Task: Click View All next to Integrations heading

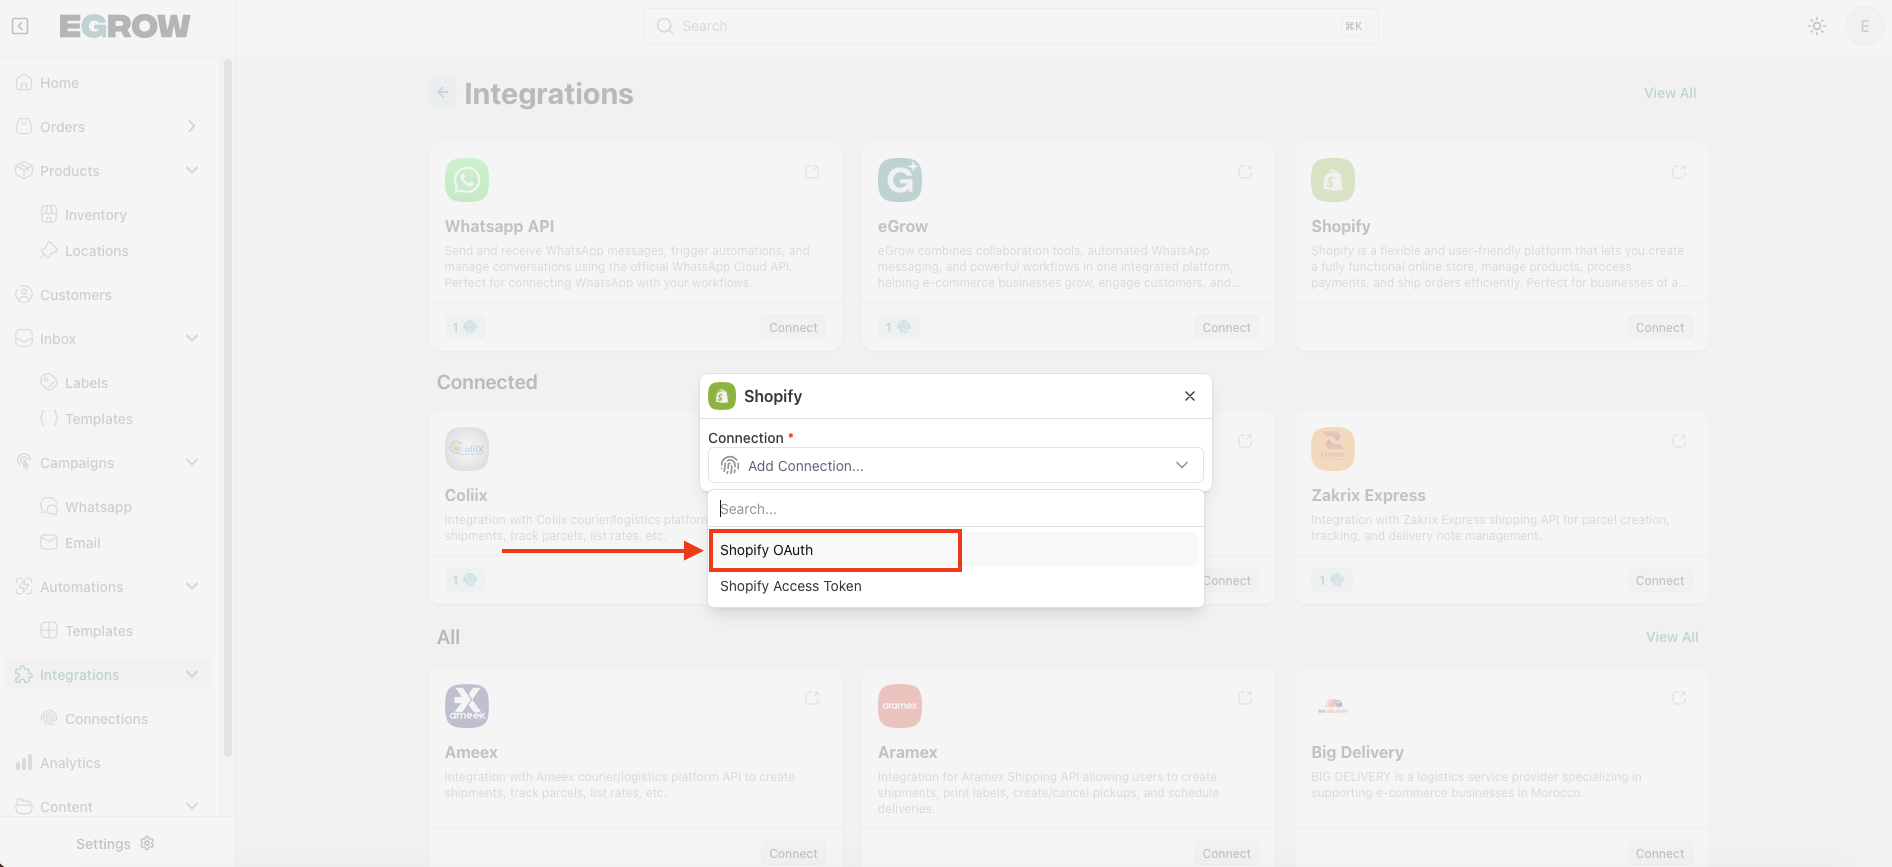Action: 1670,93
